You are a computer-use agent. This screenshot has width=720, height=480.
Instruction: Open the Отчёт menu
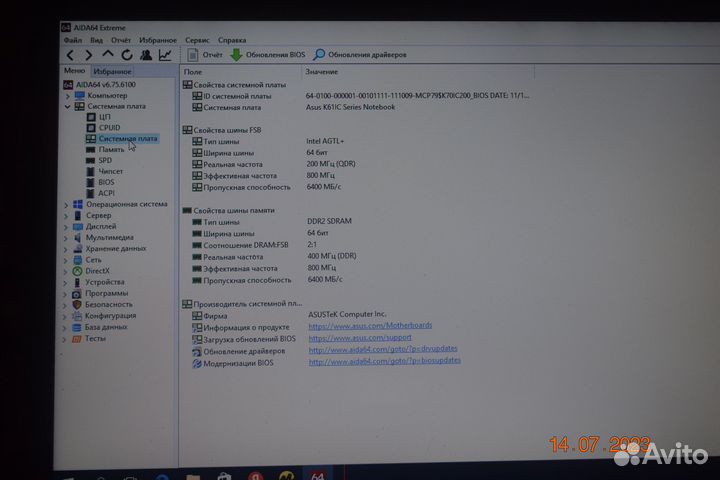click(121, 40)
